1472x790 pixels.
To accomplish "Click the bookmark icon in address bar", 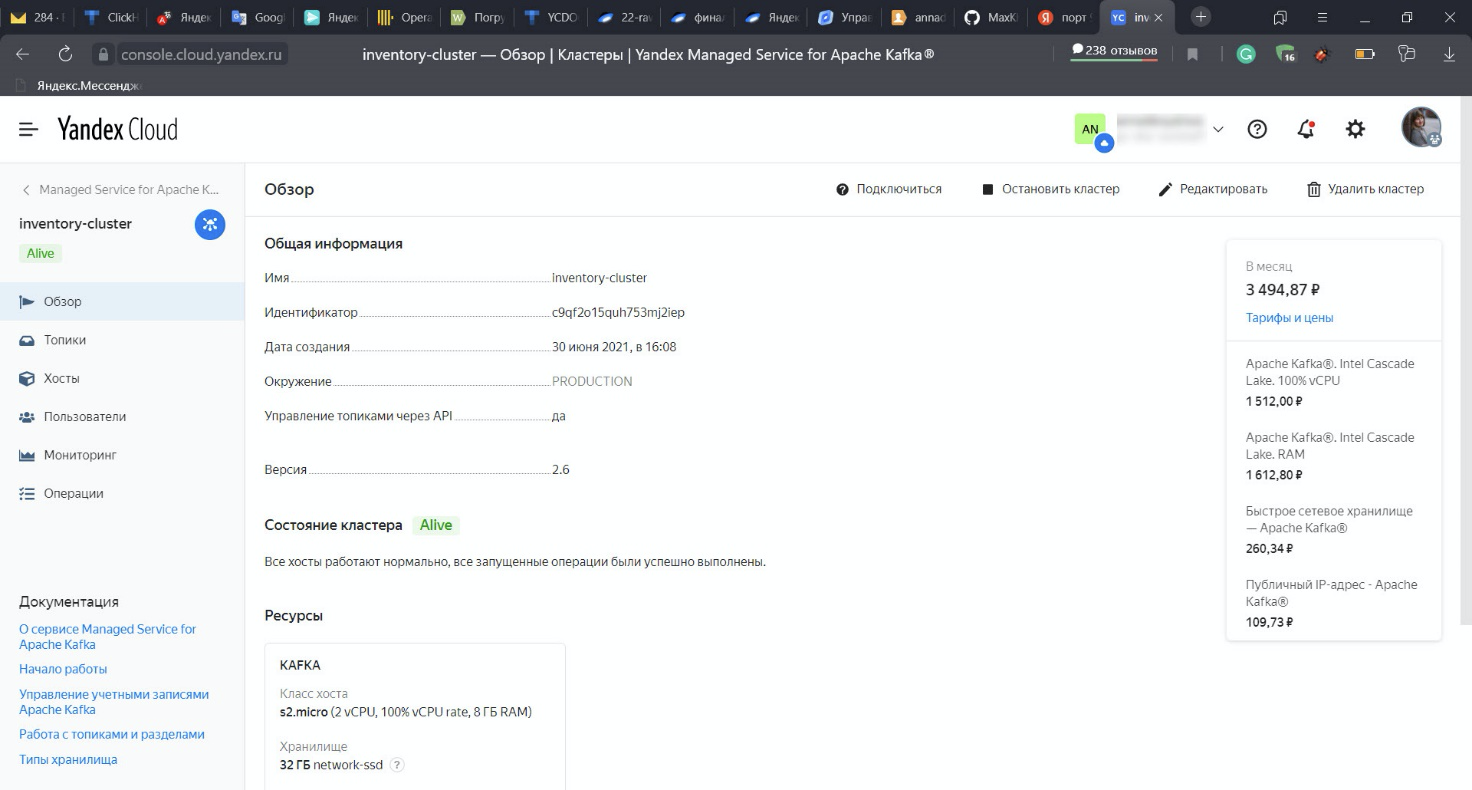I will click(1192, 54).
